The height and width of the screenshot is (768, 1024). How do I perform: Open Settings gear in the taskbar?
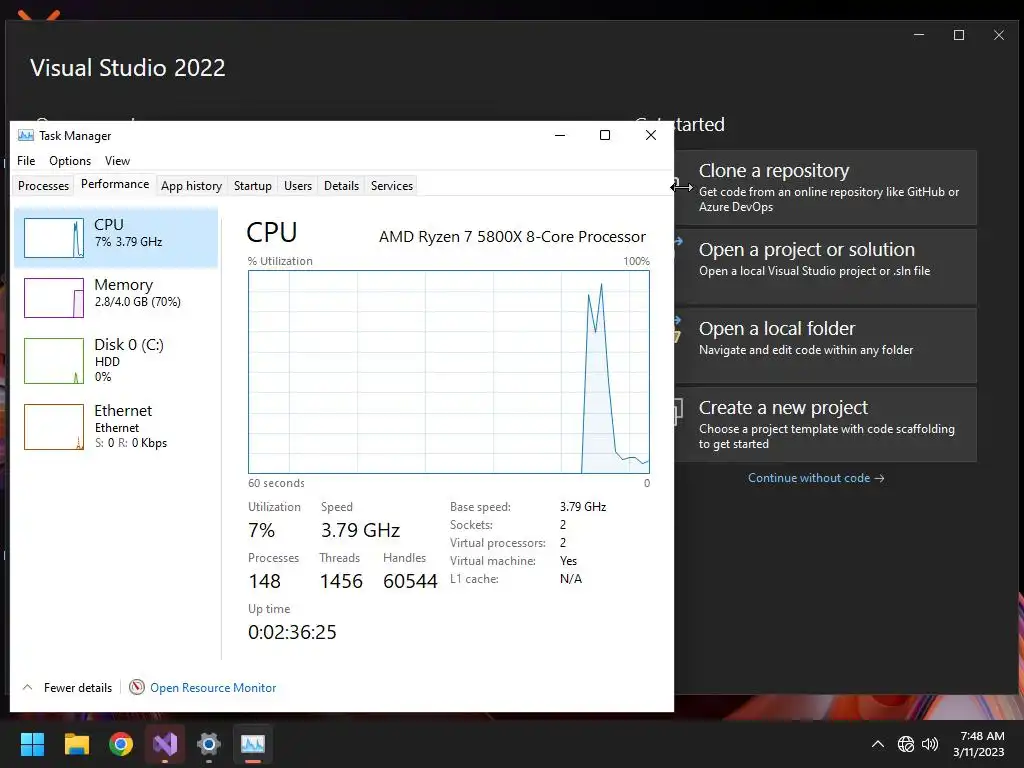(x=209, y=744)
